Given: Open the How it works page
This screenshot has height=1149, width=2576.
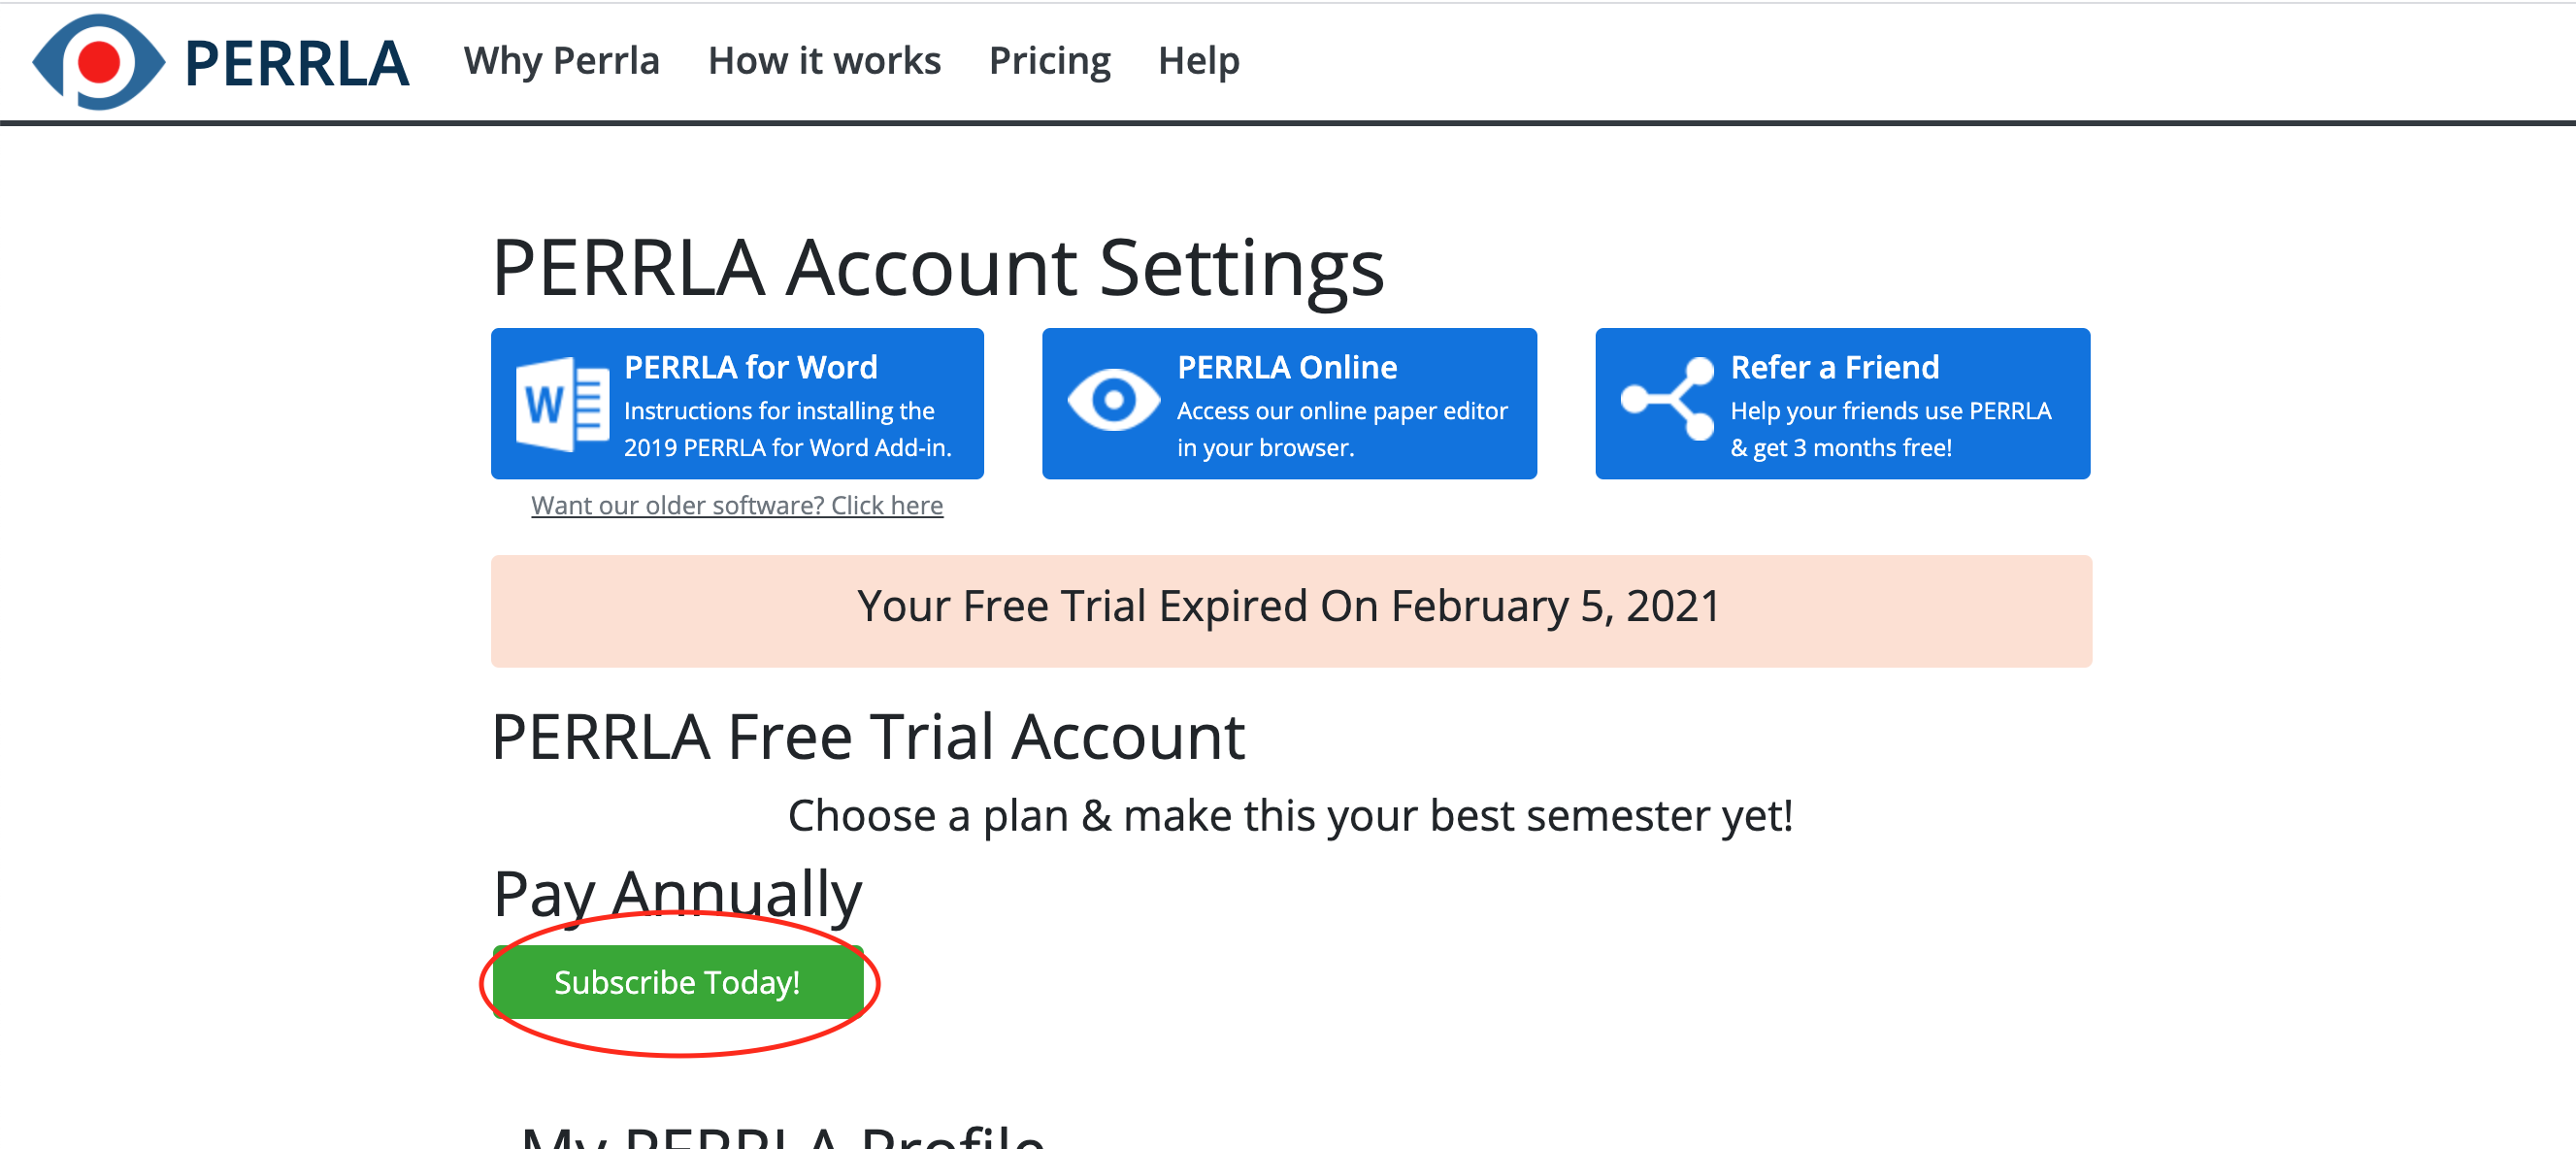Looking at the screenshot, I should point(824,61).
